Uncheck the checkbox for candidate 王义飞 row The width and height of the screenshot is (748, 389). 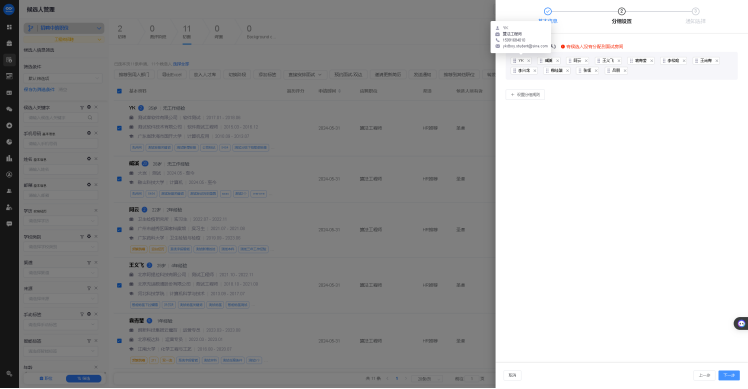pyautogui.click(x=119, y=285)
